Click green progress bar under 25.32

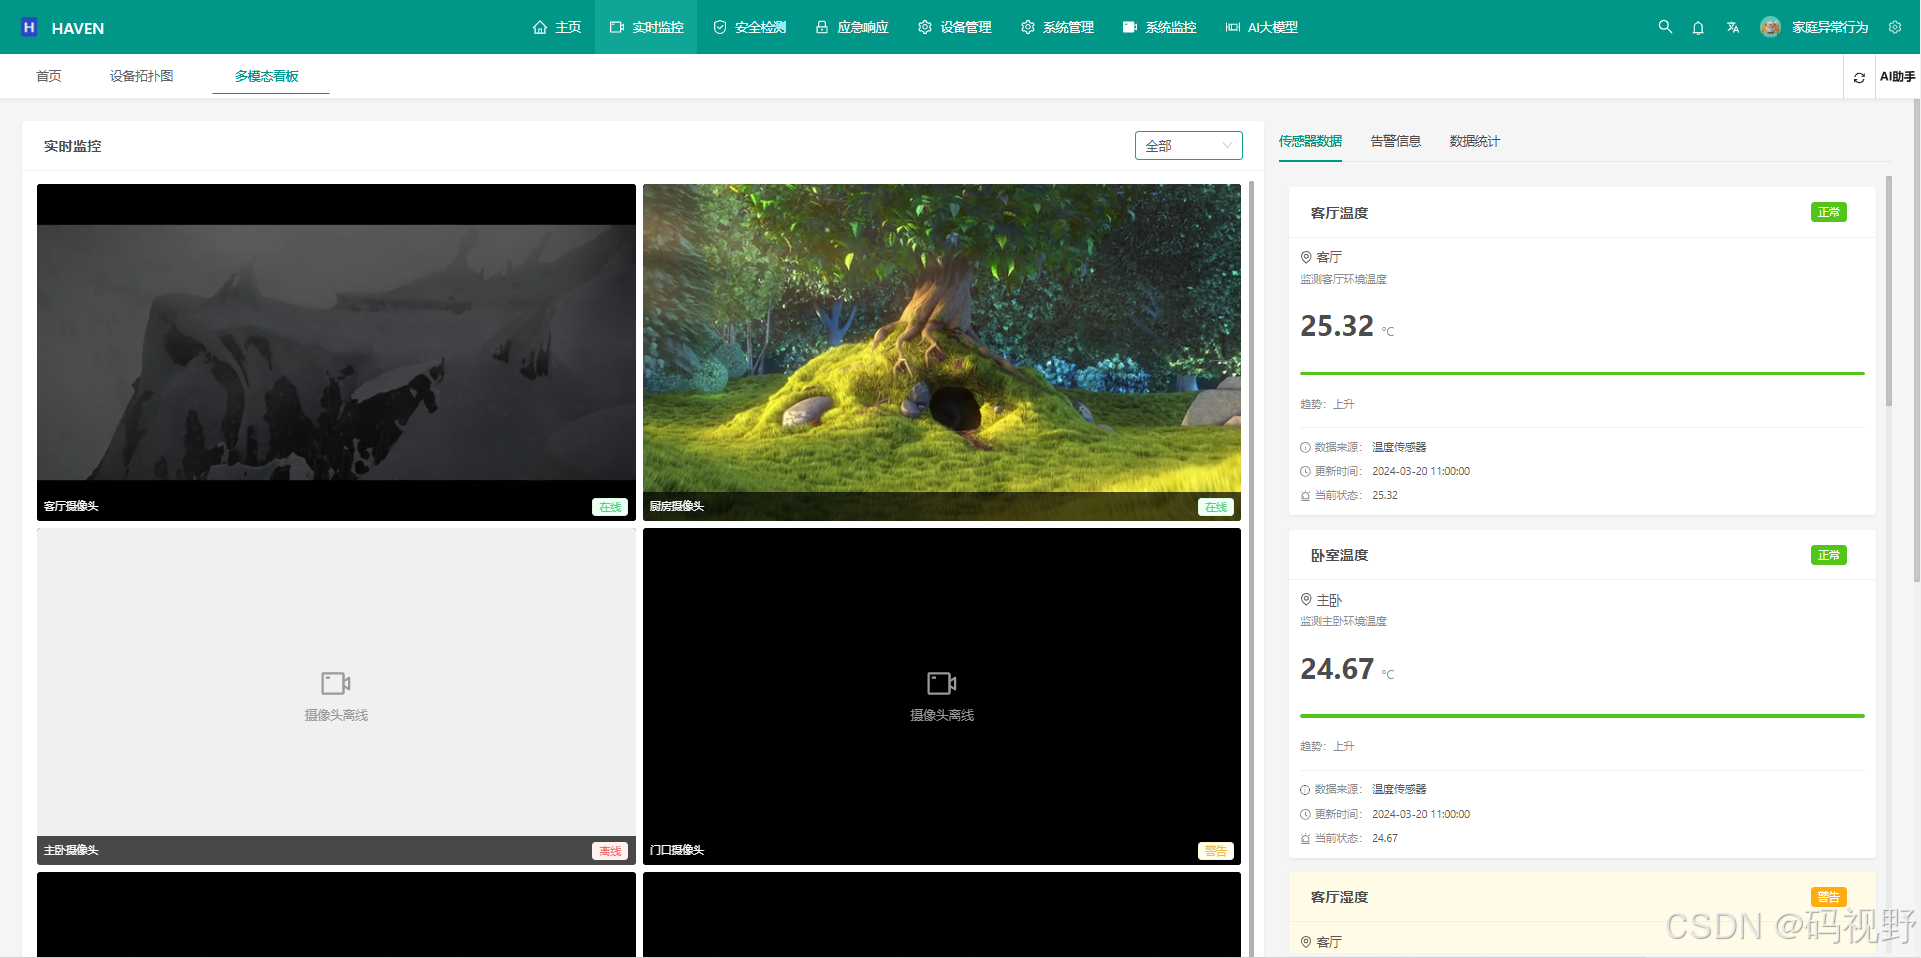click(1582, 374)
